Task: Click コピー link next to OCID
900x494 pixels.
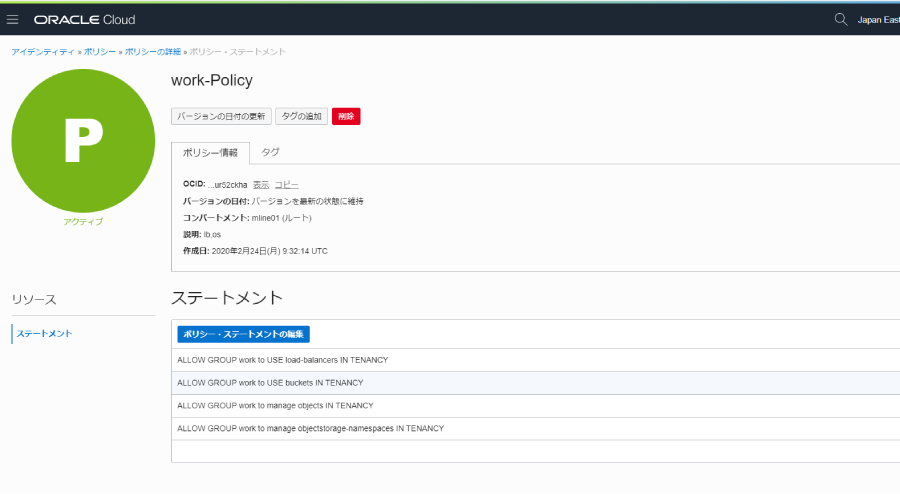Action: pyautogui.click(x=286, y=185)
